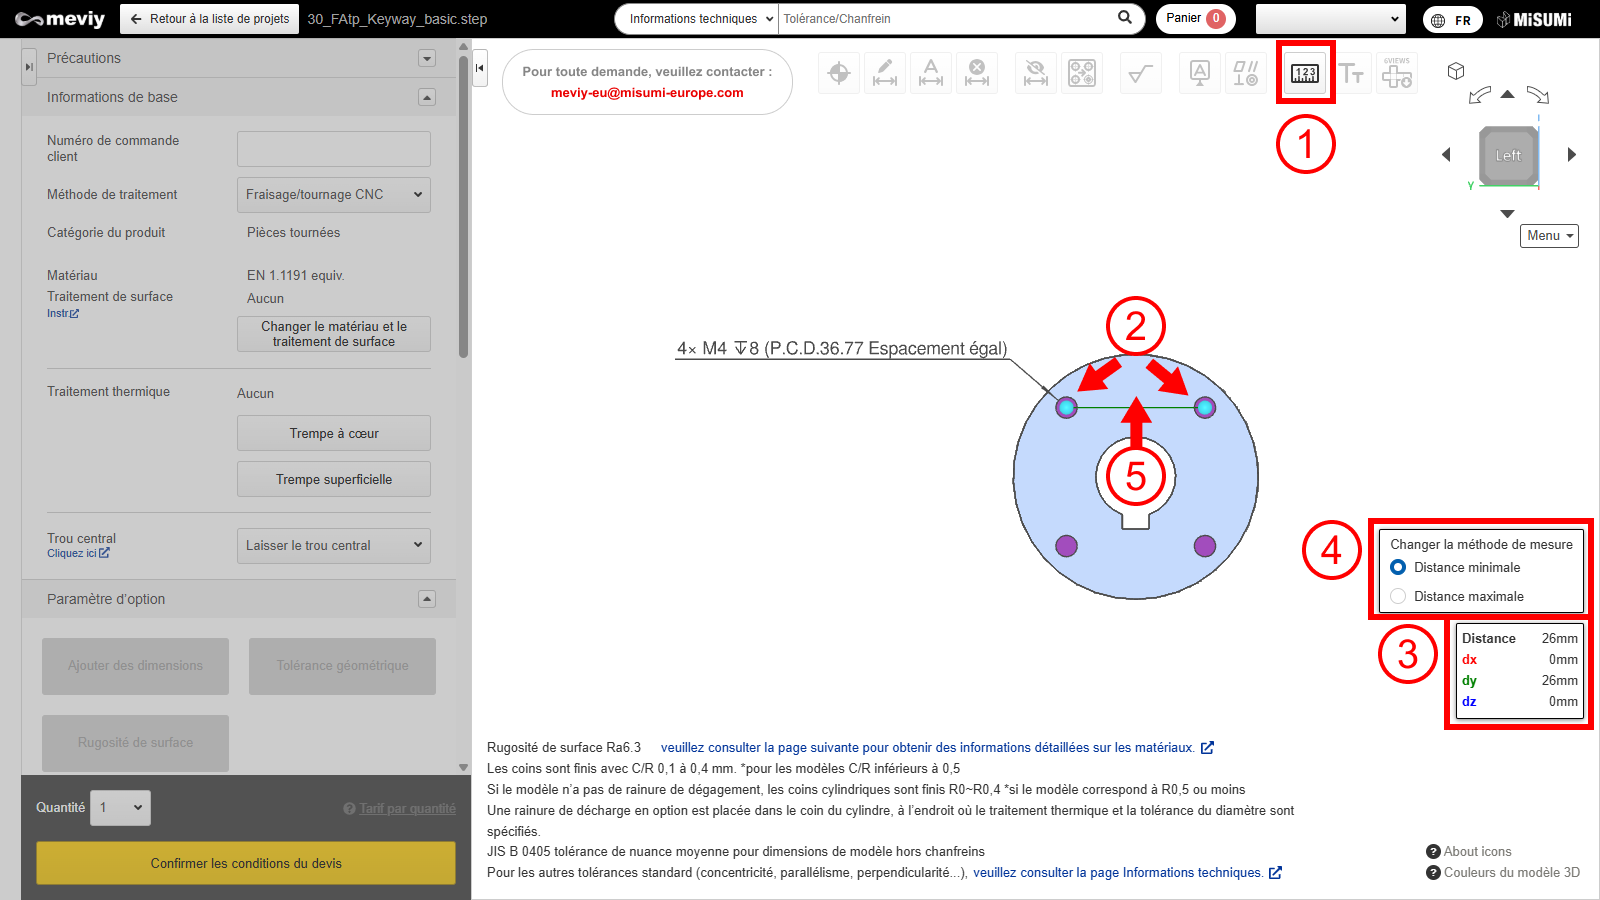Viewport: 1600px width, 900px height.
Task: Select the geometric tolerance toolbar icon
Action: 1245,73
